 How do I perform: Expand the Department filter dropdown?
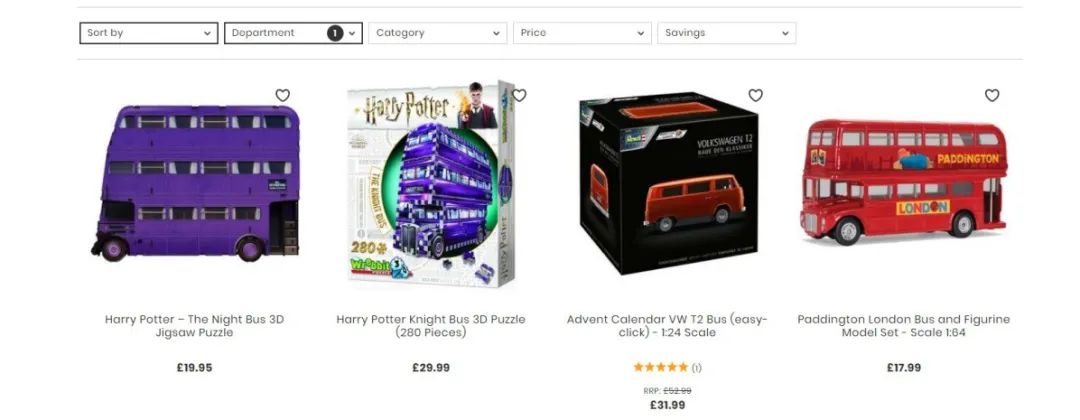pyautogui.click(x=293, y=33)
